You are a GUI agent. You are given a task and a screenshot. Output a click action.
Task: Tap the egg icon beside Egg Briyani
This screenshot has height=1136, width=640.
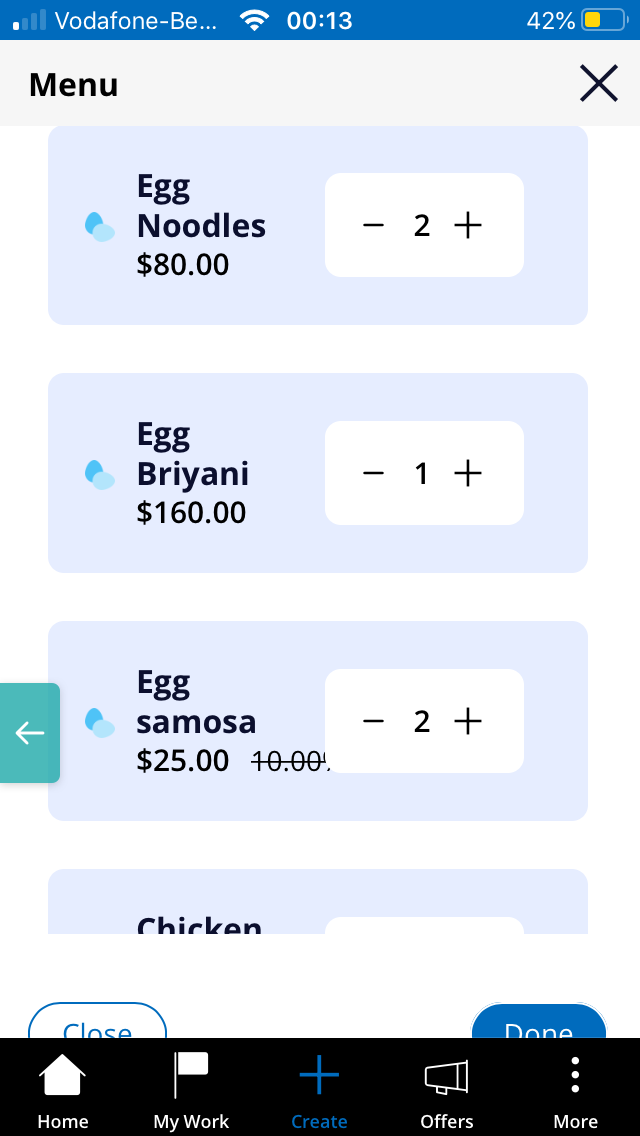(x=100, y=475)
